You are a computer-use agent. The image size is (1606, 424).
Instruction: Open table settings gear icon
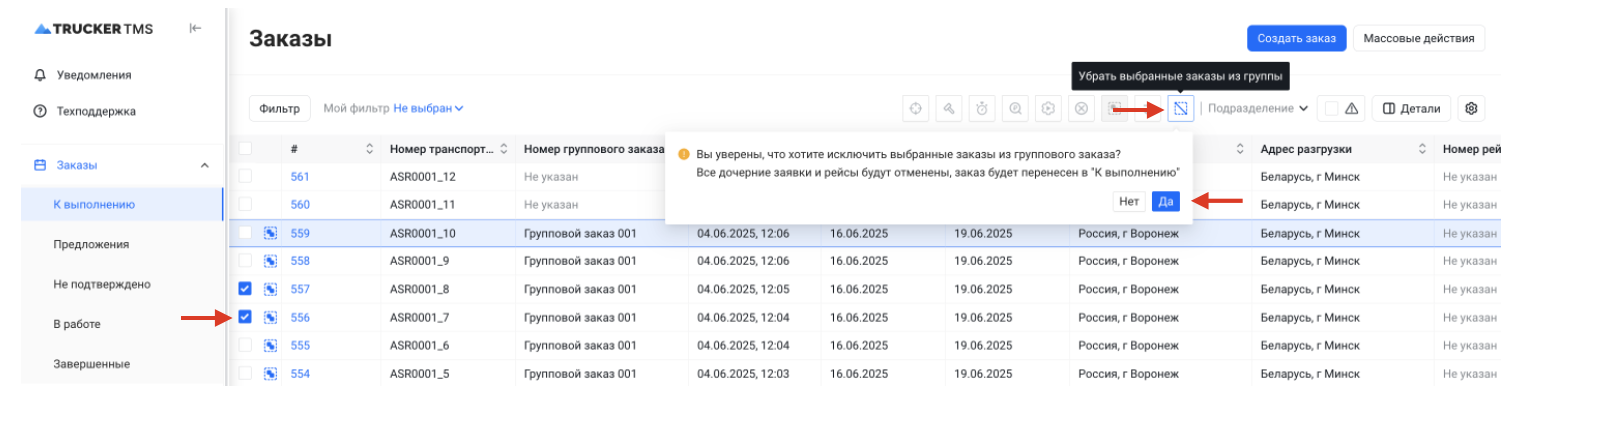1471,109
